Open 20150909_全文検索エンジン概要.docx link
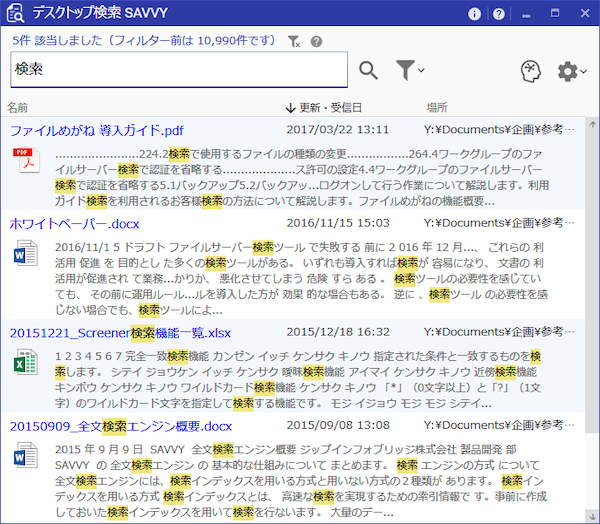The width and height of the screenshot is (600, 524). click(121, 426)
